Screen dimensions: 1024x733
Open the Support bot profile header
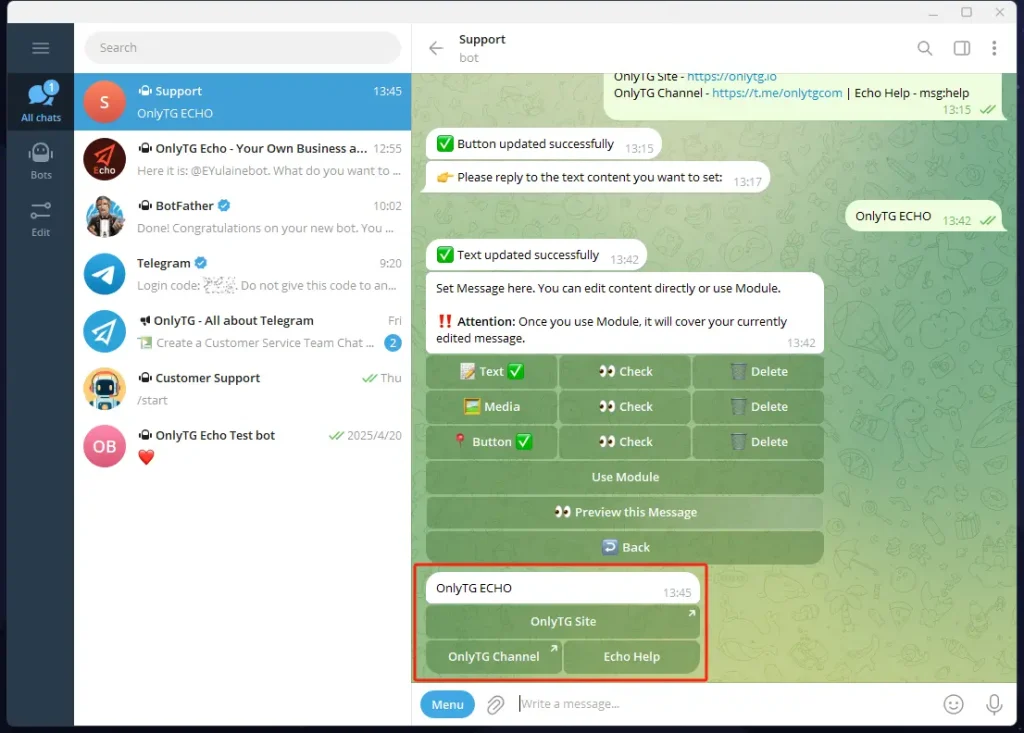pos(482,48)
